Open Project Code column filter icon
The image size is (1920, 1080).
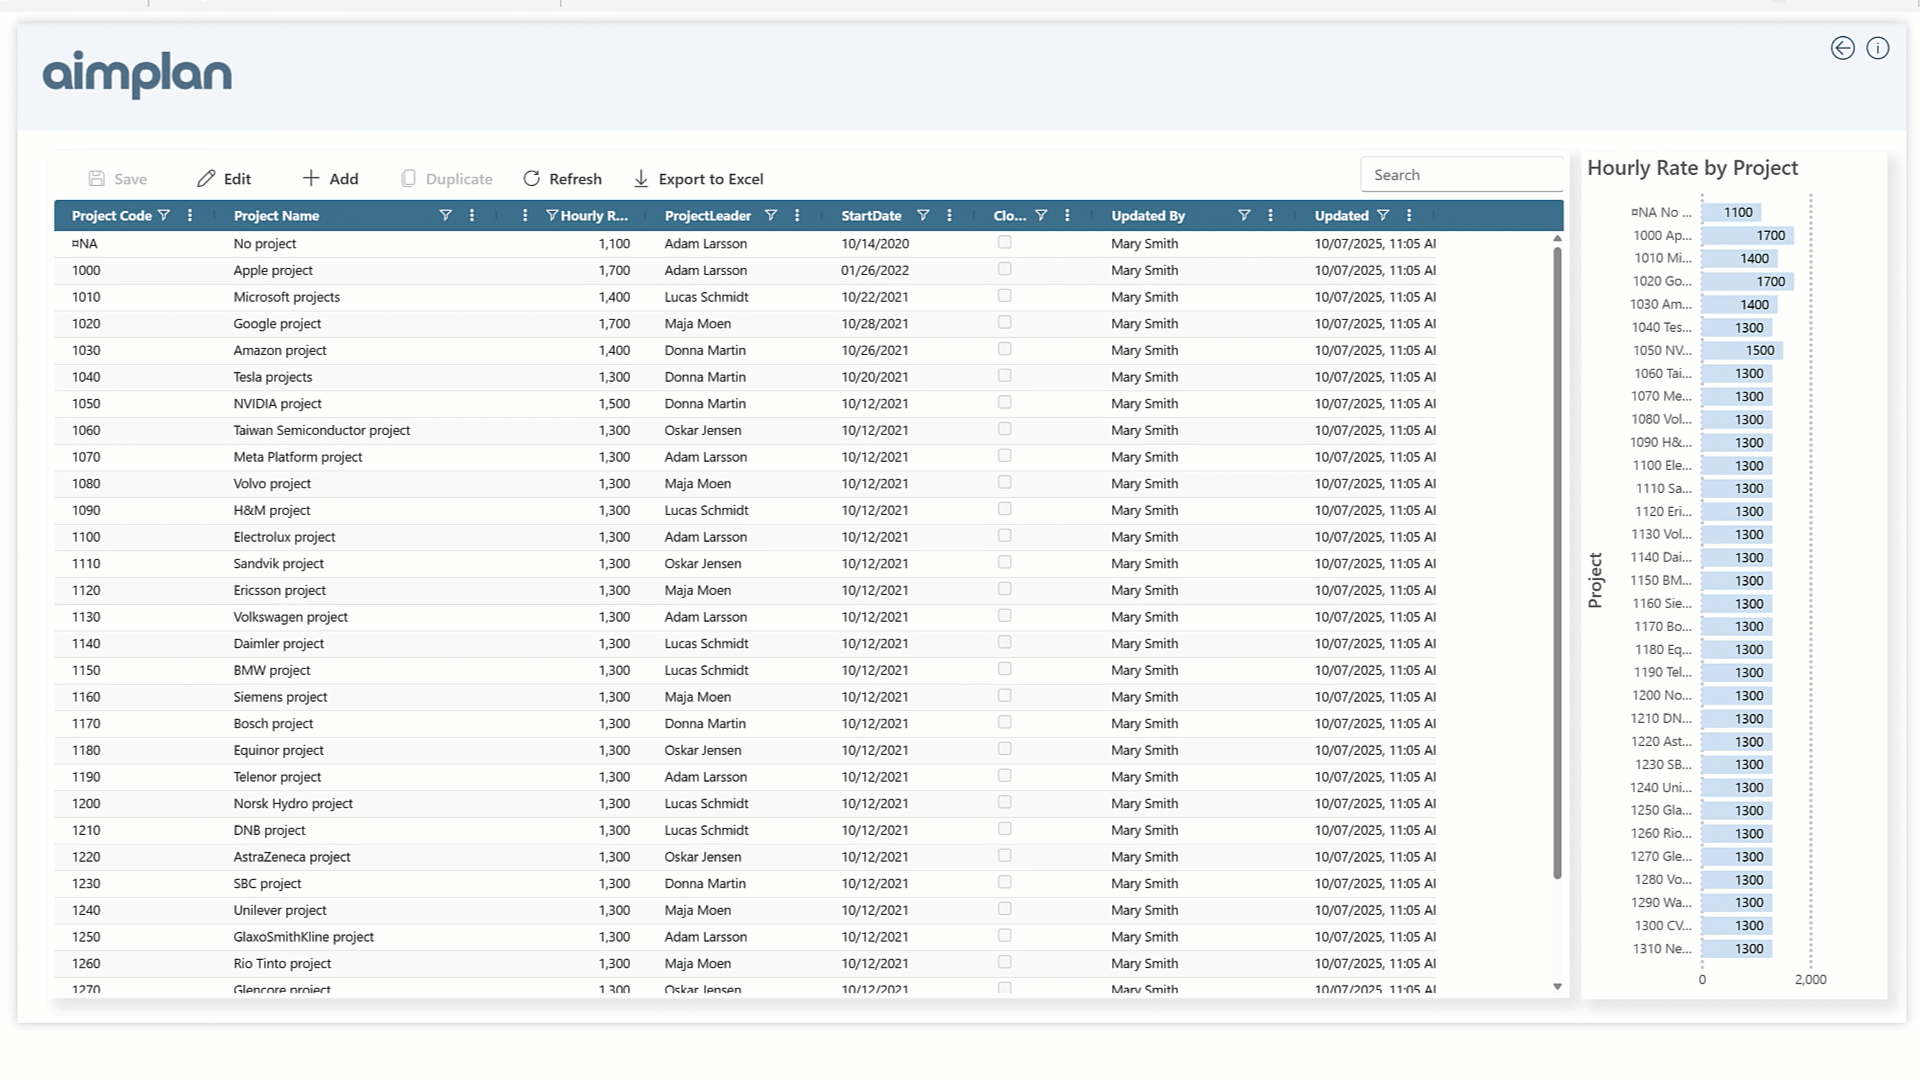(x=164, y=215)
